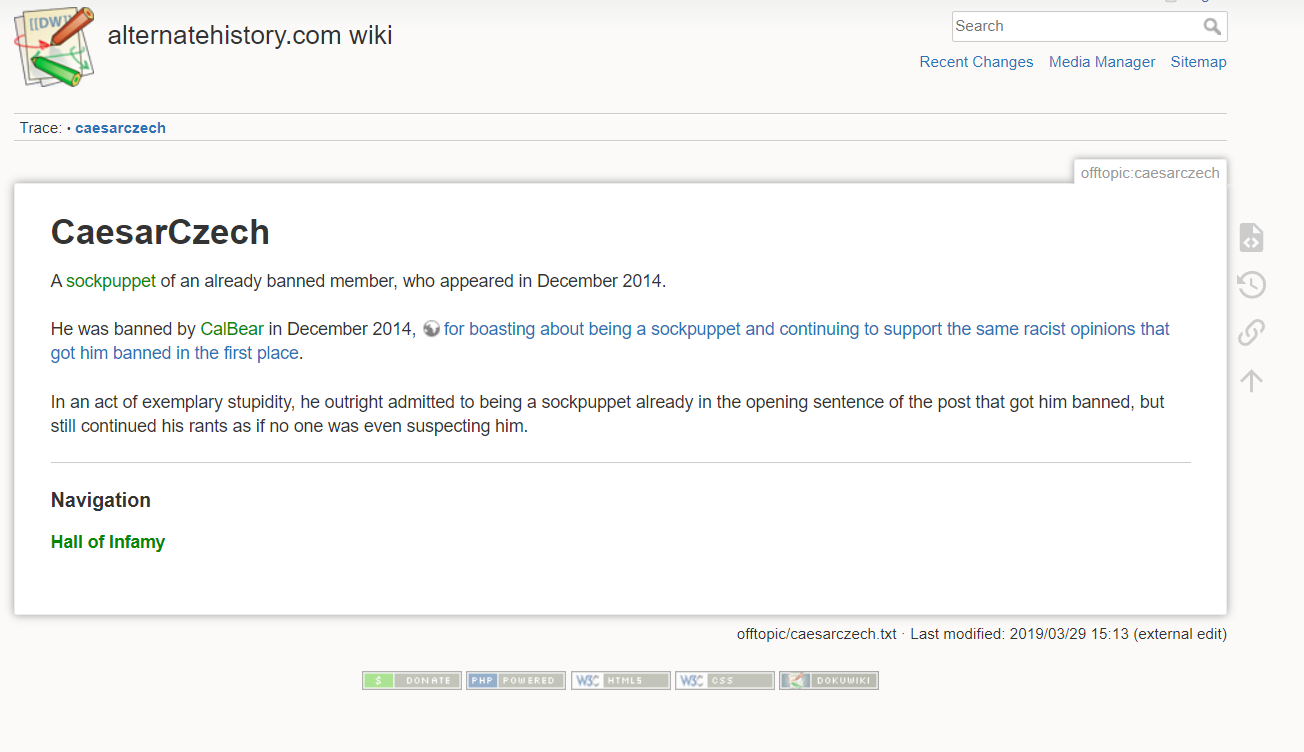Click the DokuWiki badge in footer
Image resolution: width=1304 pixels, height=752 pixels.
point(829,681)
